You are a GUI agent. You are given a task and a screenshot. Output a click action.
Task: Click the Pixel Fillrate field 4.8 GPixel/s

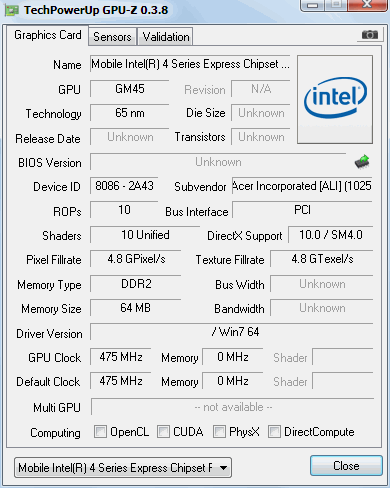(136, 259)
